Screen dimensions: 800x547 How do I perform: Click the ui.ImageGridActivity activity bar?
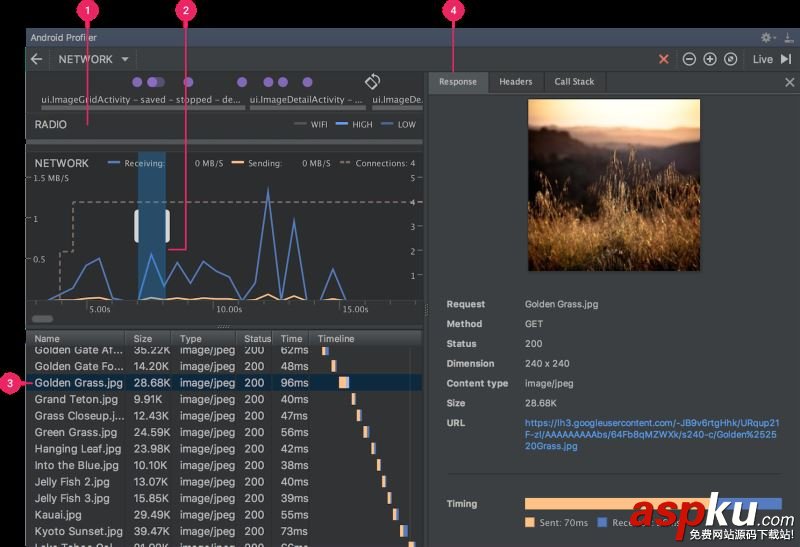[142, 108]
